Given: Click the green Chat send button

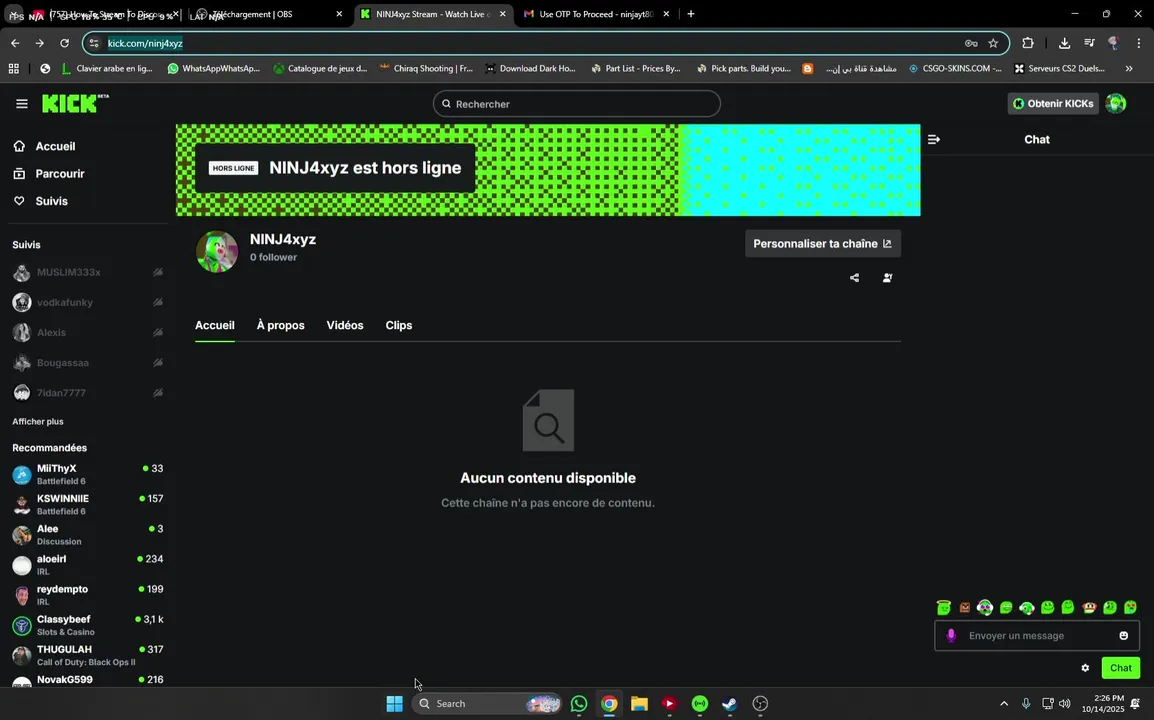Looking at the screenshot, I should [x=1120, y=668].
